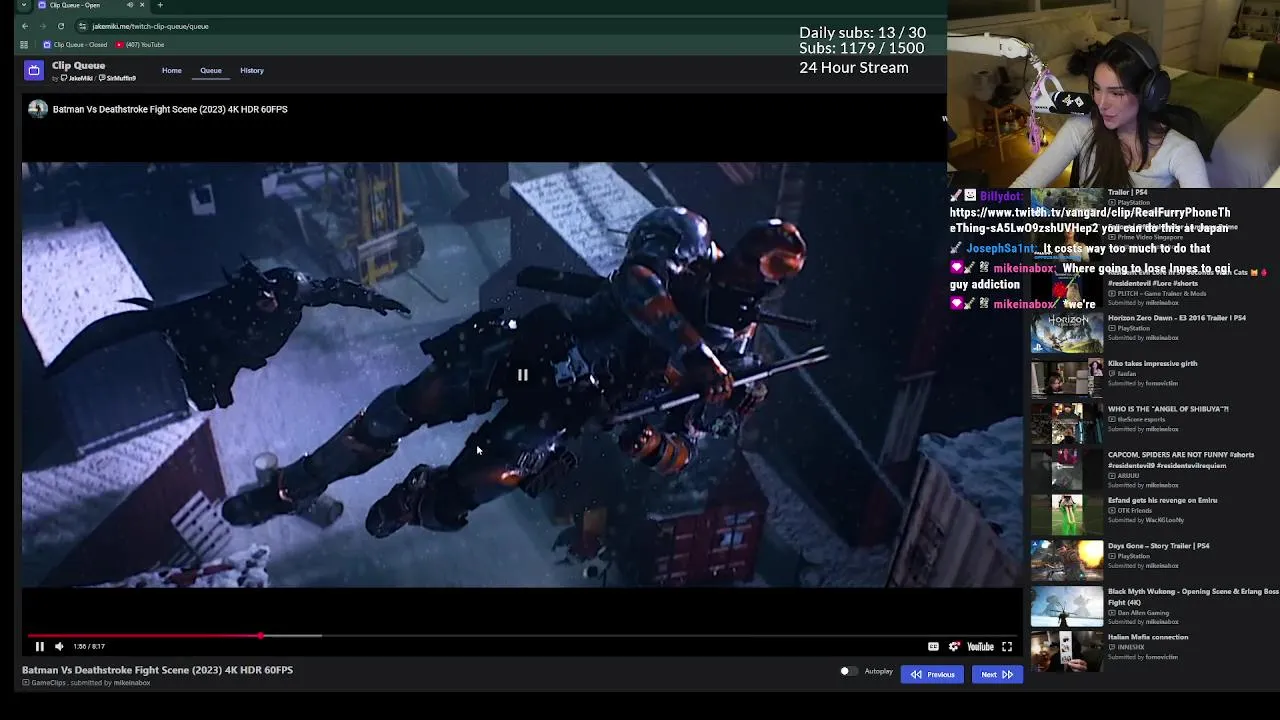The height and width of the screenshot is (720, 1280).
Task: Open SirMuffin9 author link
Action: point(118,78)
